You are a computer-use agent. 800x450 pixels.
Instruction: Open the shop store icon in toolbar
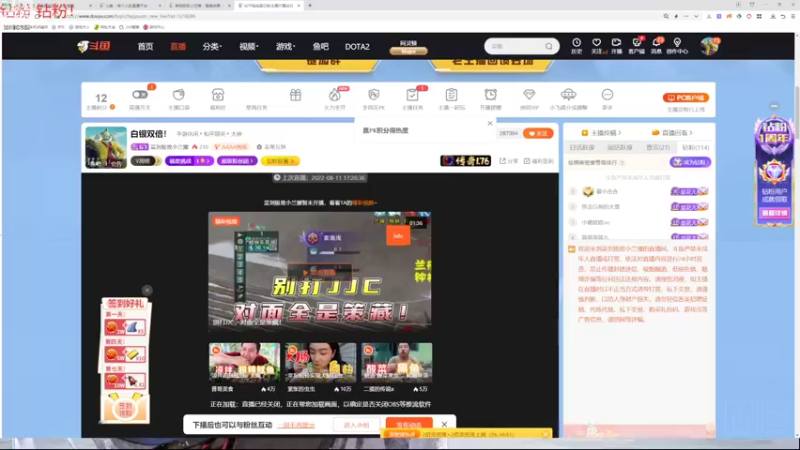click(x=218, y=95)
